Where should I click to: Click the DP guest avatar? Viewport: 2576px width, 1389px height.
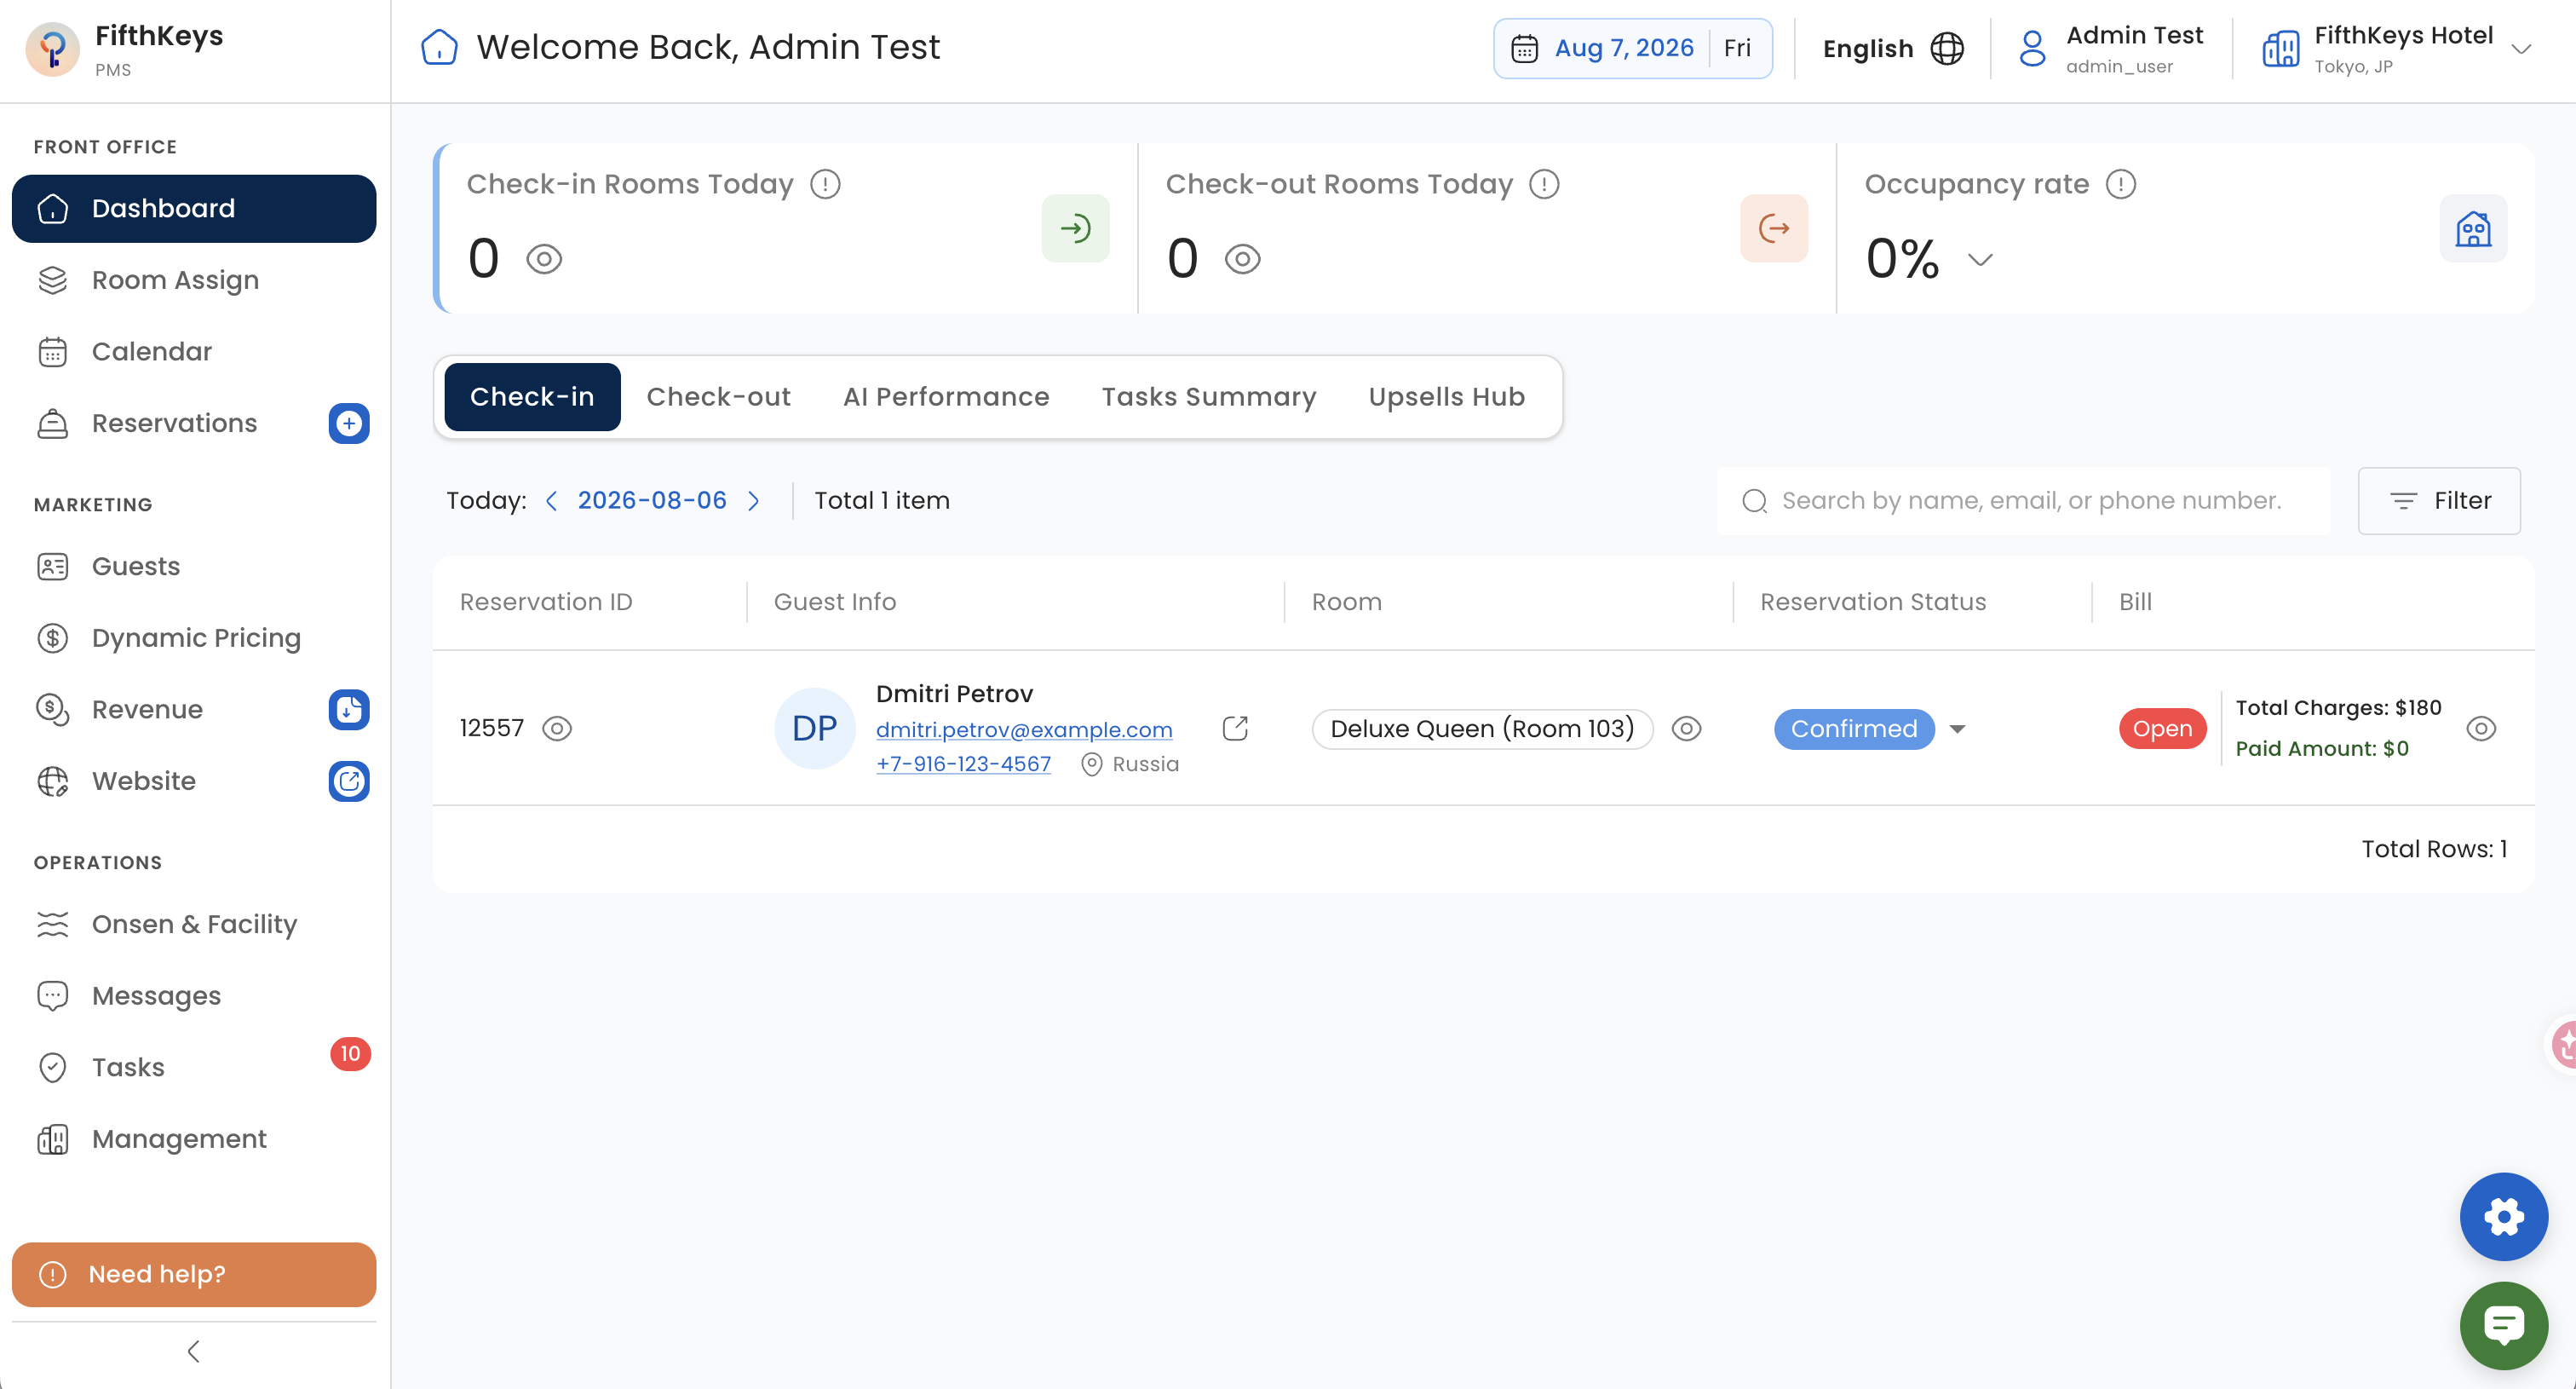tap(814, 728)
